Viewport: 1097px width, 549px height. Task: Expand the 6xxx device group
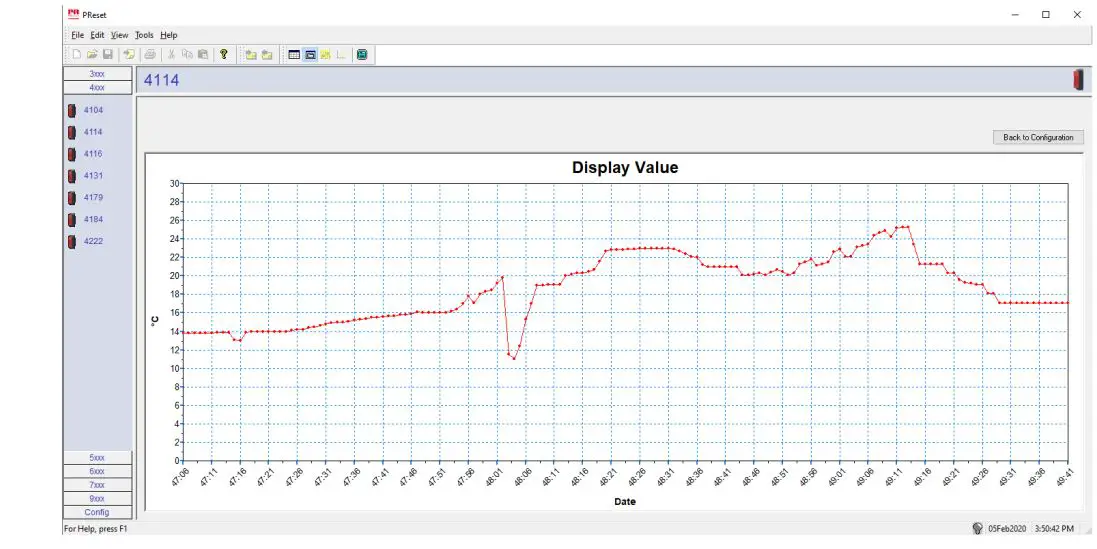97,471
